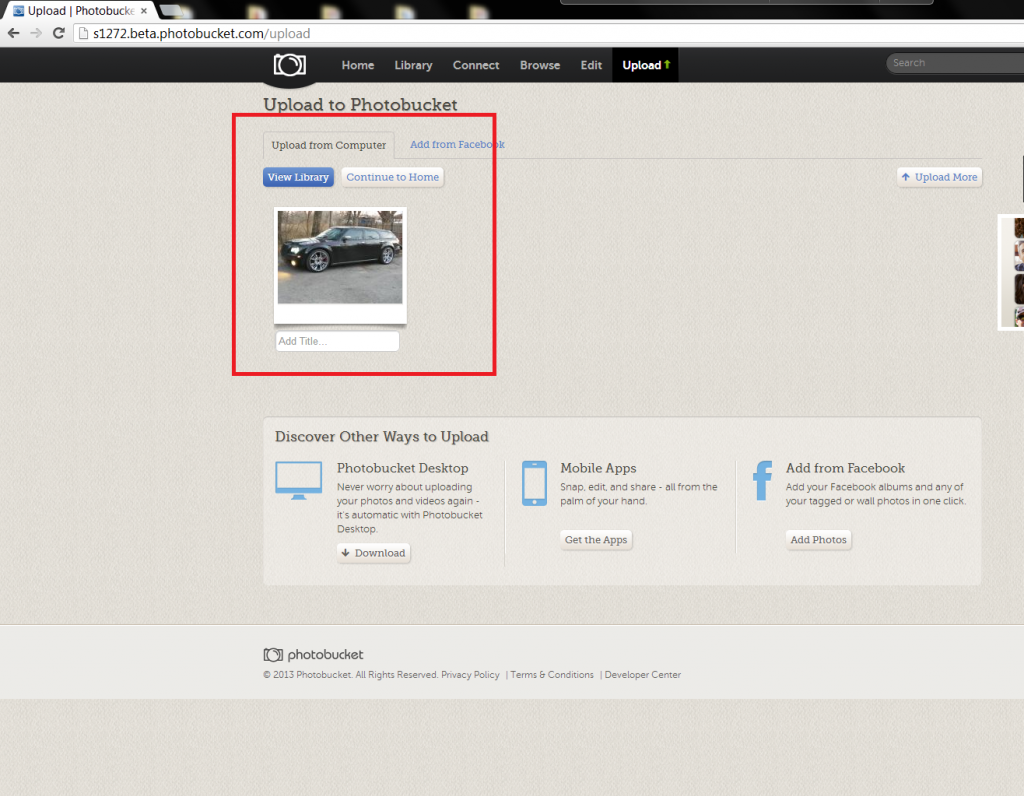
Task: Click the browser back arrow
Action: coord(13,33)
